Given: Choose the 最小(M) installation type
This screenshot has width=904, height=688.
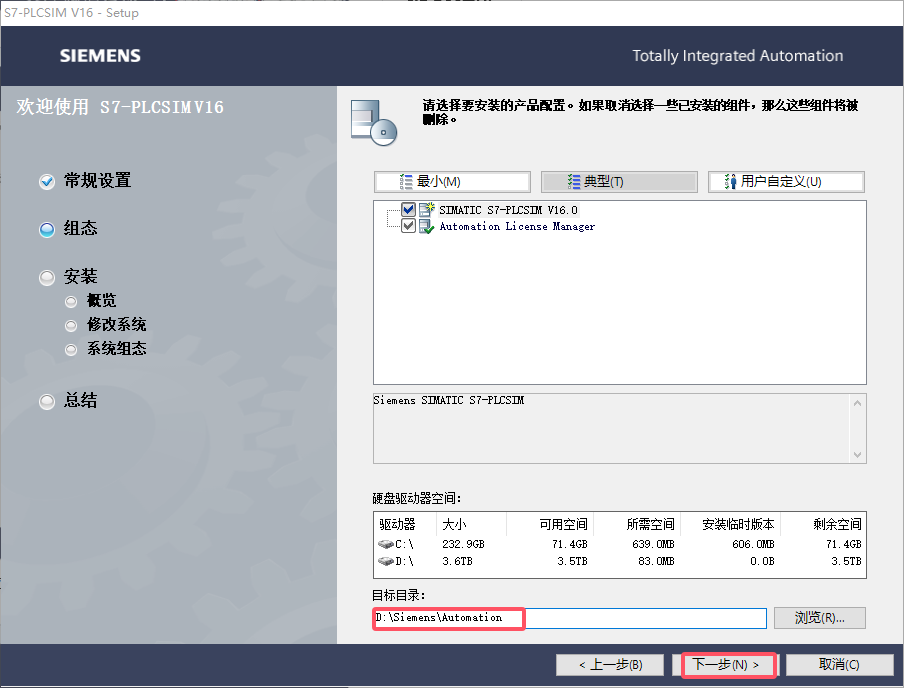Looking at the screenshot, I should (452, 182).
